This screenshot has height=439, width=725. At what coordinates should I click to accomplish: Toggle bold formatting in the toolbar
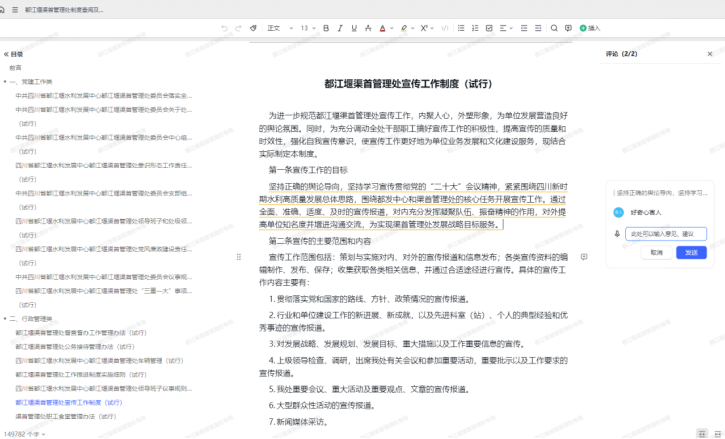point(328,28)
